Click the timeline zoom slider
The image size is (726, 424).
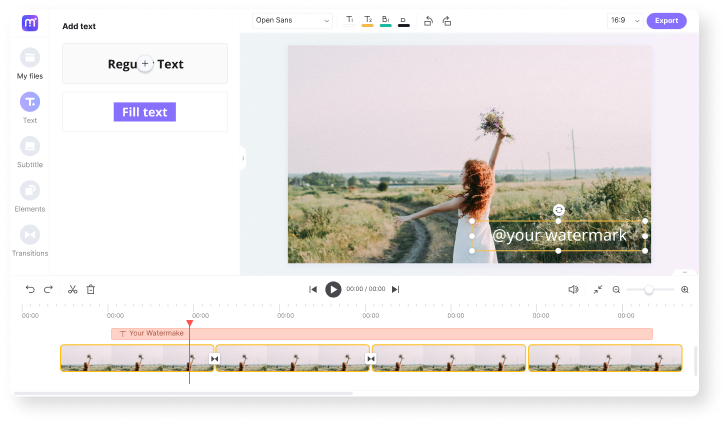pyautogui.click(x=649, y=289)
